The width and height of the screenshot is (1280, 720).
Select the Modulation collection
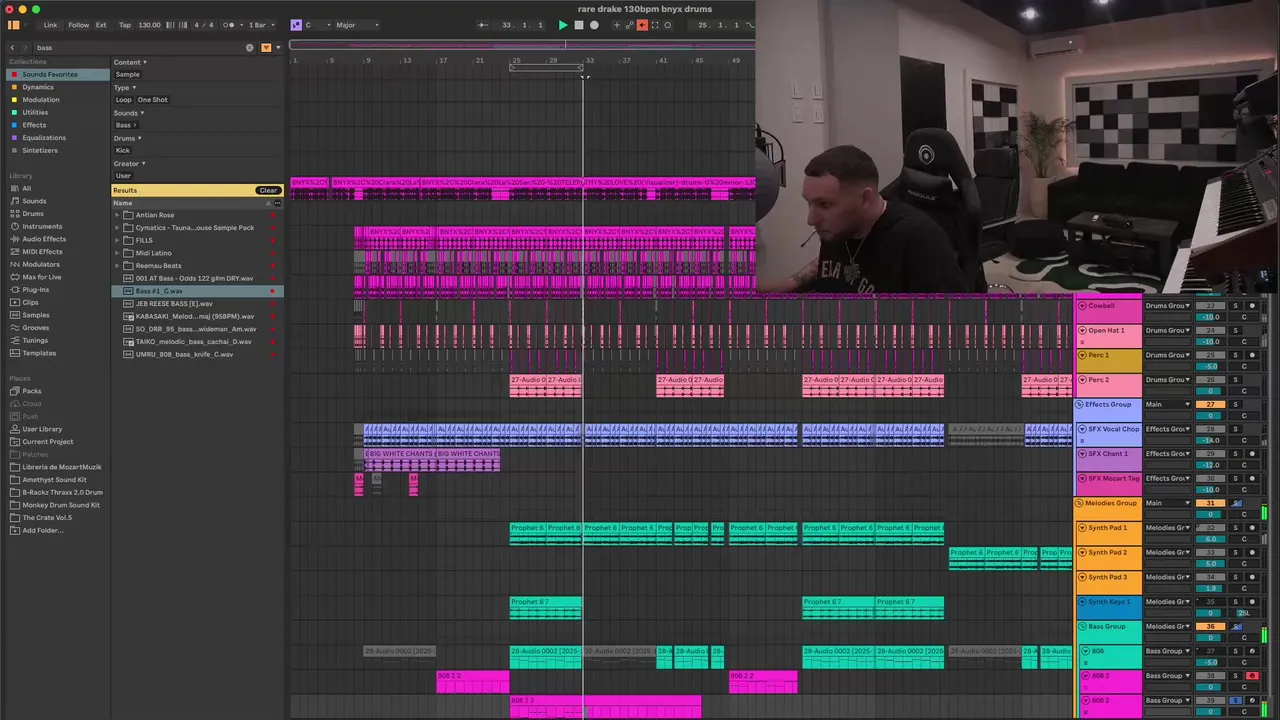(x=41, y=100)
